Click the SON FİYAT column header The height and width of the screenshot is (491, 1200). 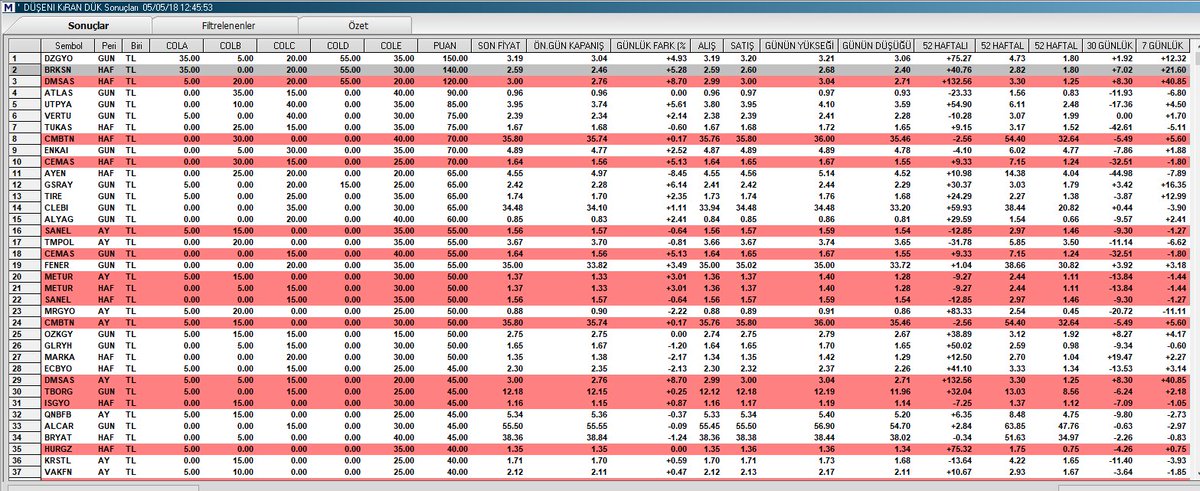(499, 46)
